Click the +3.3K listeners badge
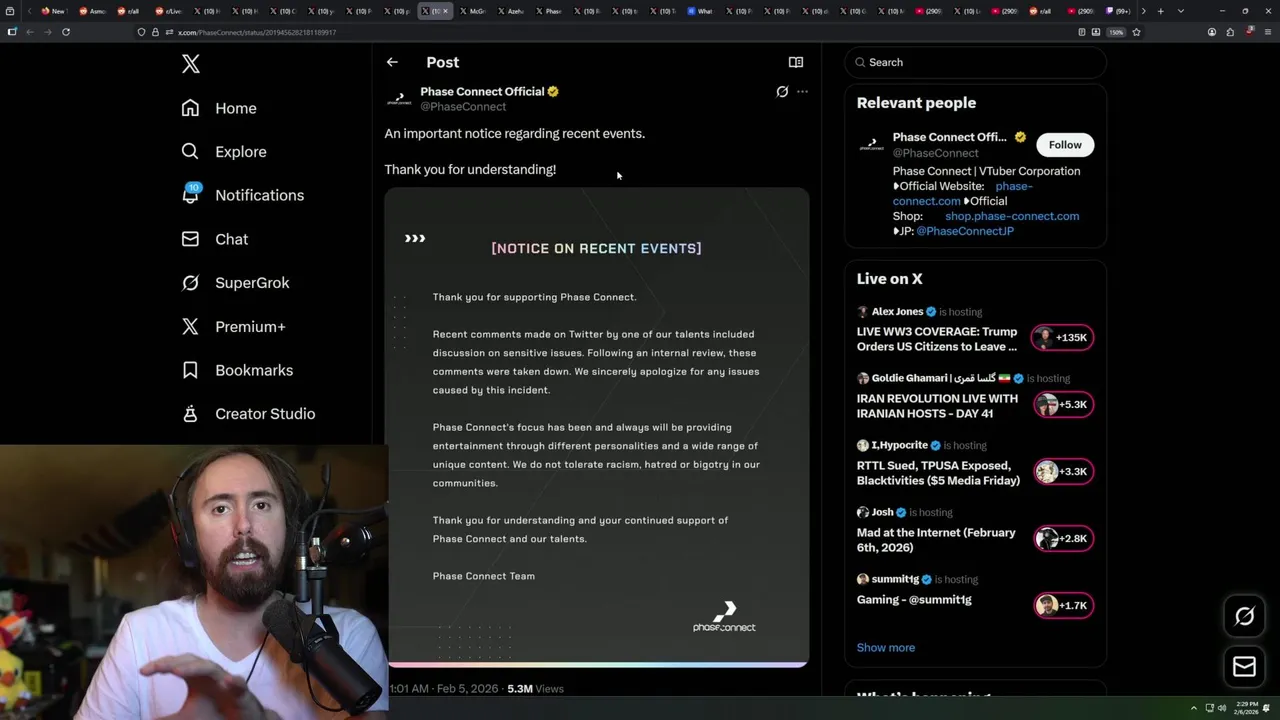The width and height of the screenshot is (1280, 720). [x=1063, y=471]
